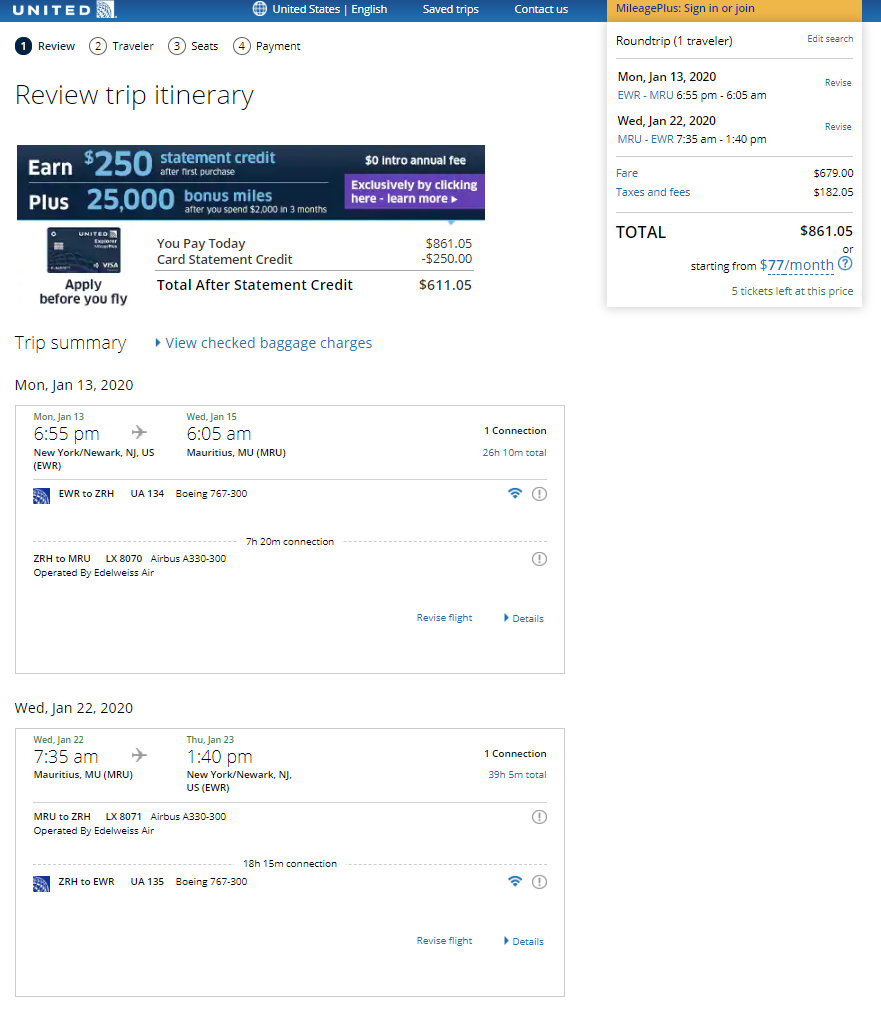Click Card Statement Credit -$250.00 amount
This screenshot has height=1016, width=881.
point(447,259)
